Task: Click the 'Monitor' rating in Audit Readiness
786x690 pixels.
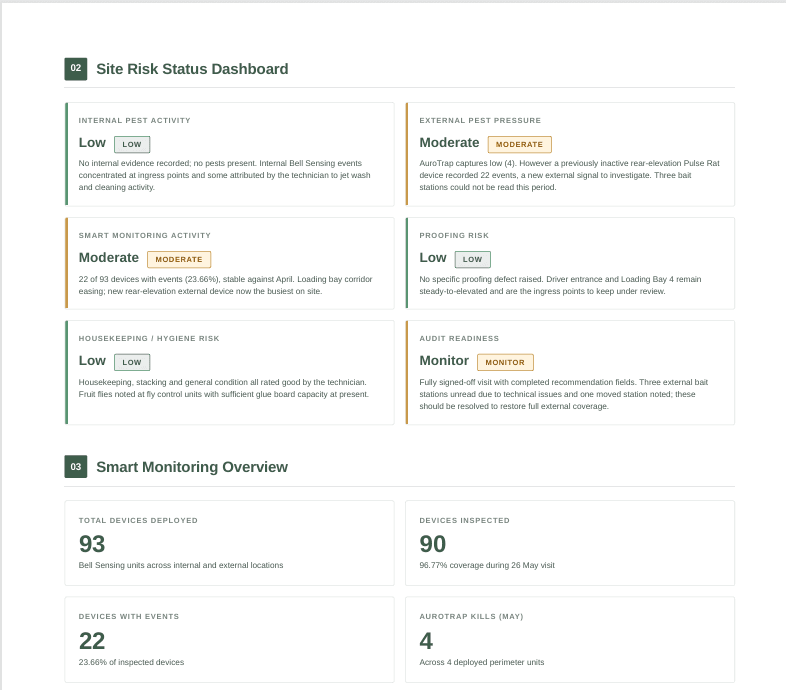Action: [444, 361]
